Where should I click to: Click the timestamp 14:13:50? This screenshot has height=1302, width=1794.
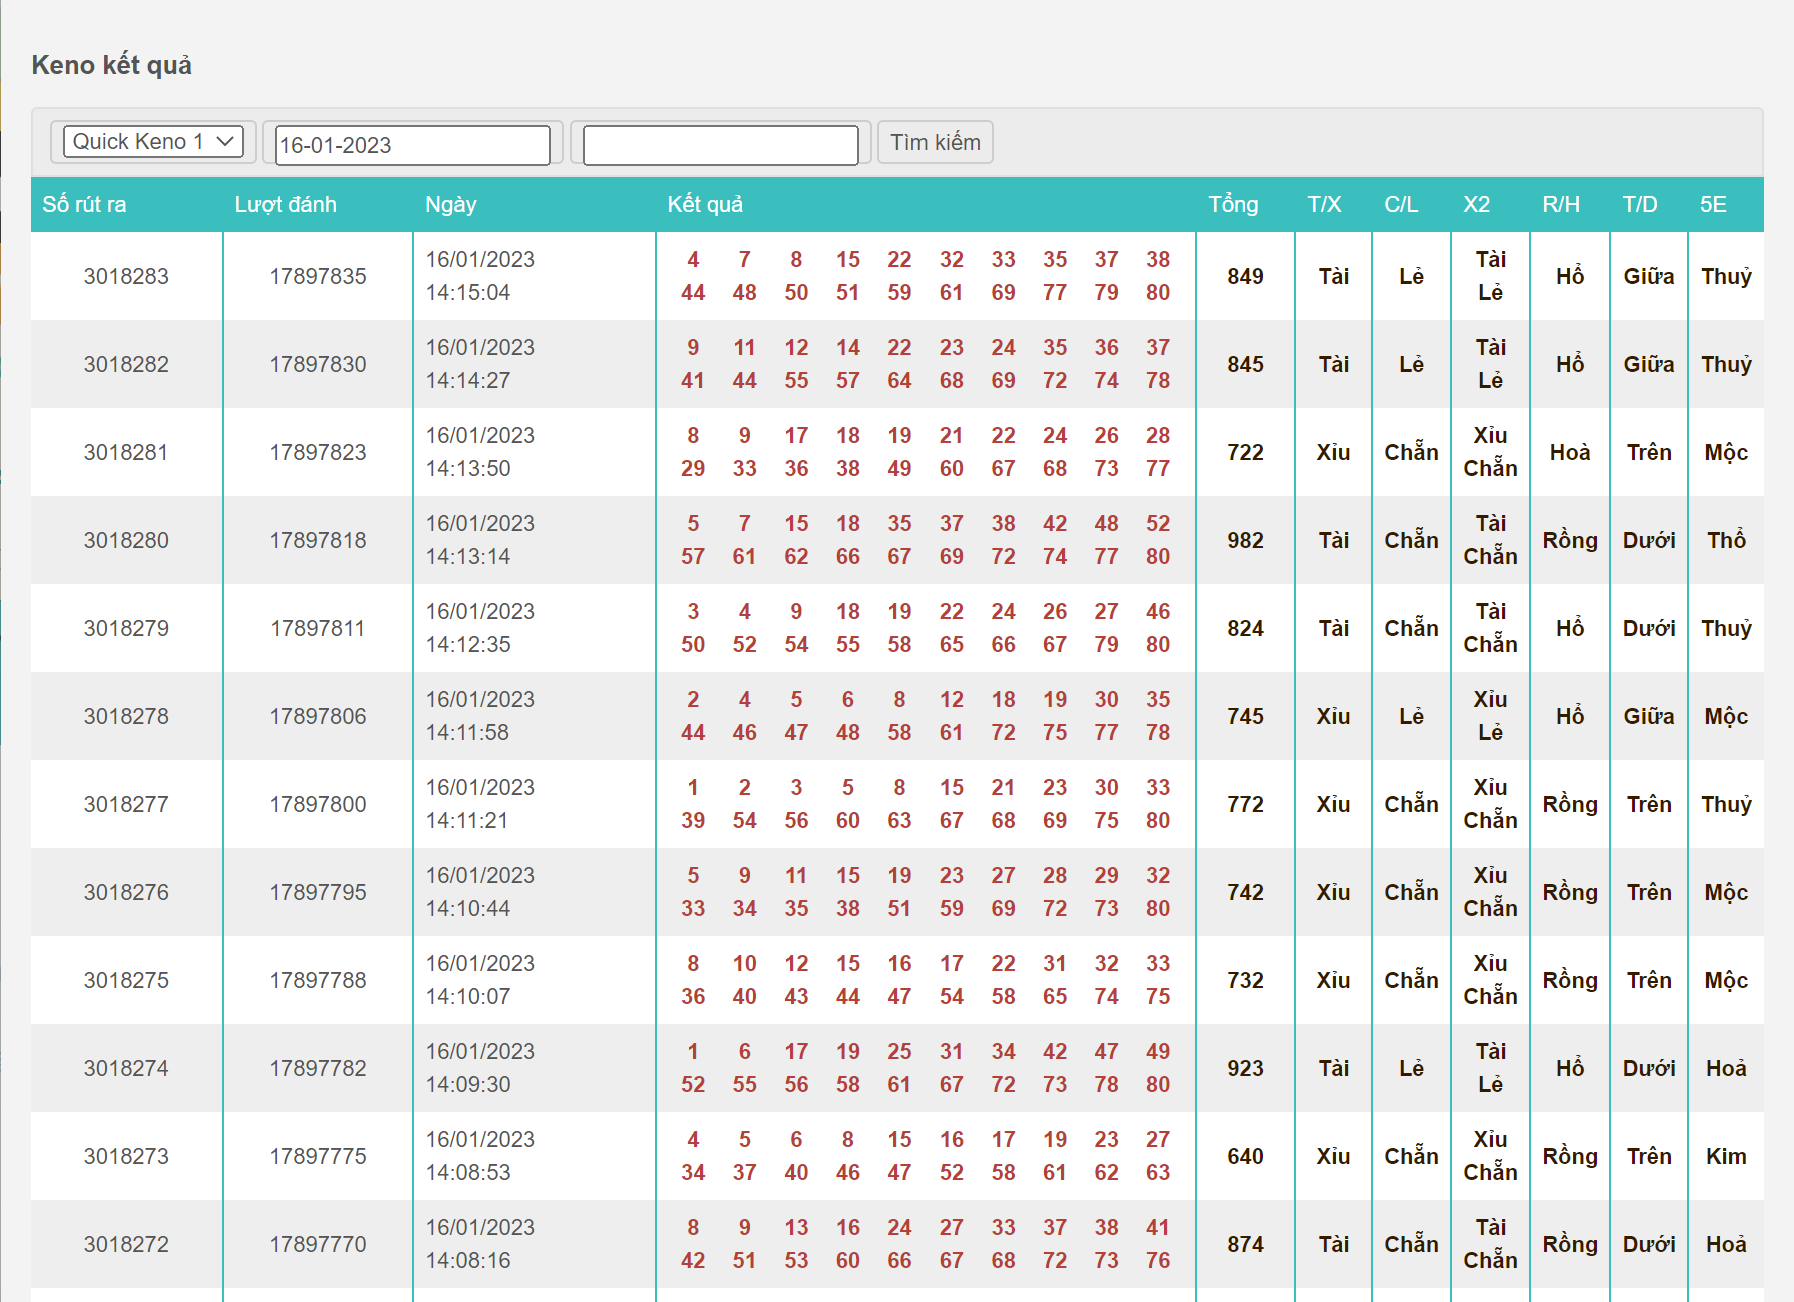468,469
